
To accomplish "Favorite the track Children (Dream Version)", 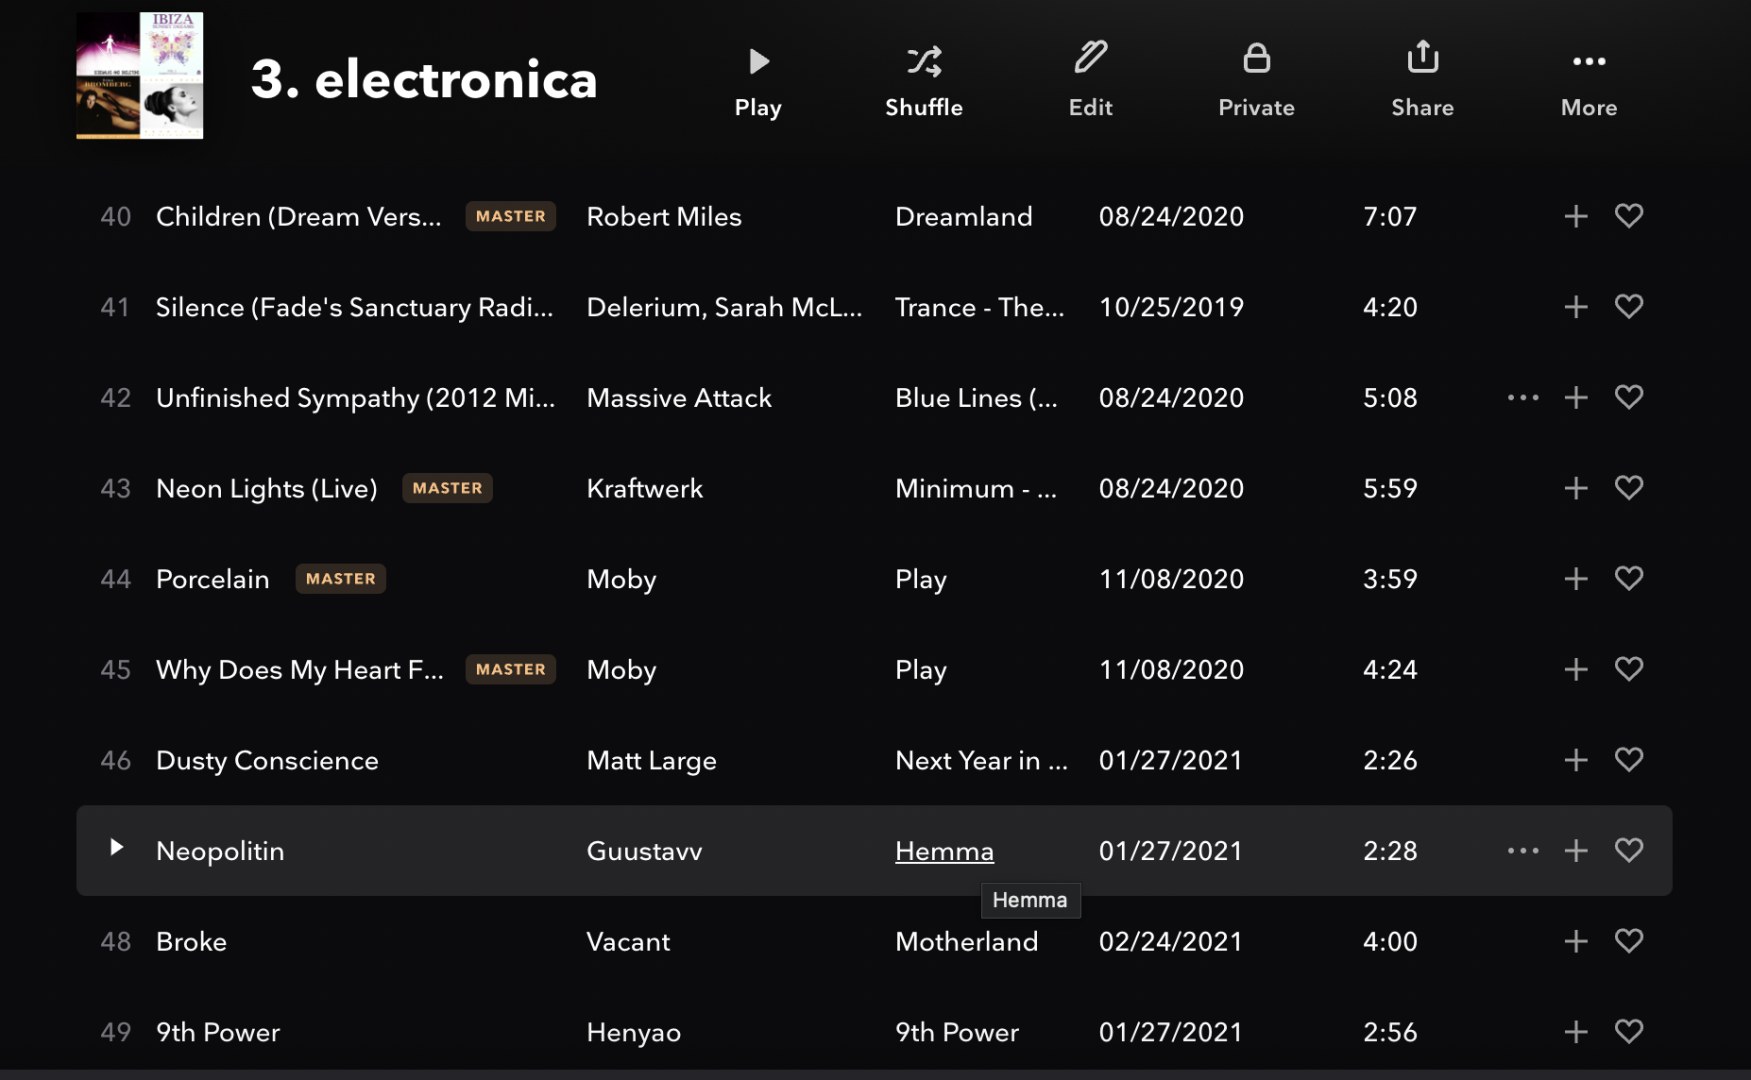I will pyautogui.click(x=1629, y=216).
